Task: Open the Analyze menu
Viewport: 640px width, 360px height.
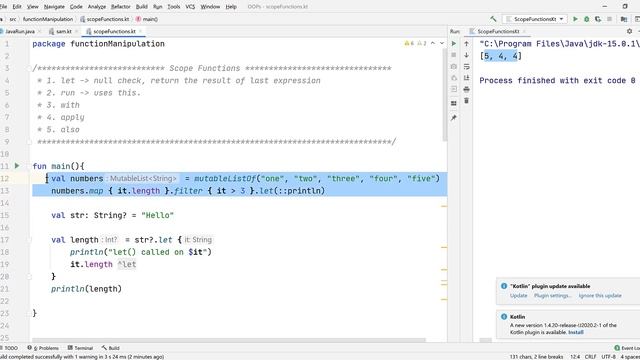Action: tap(97, 7)
